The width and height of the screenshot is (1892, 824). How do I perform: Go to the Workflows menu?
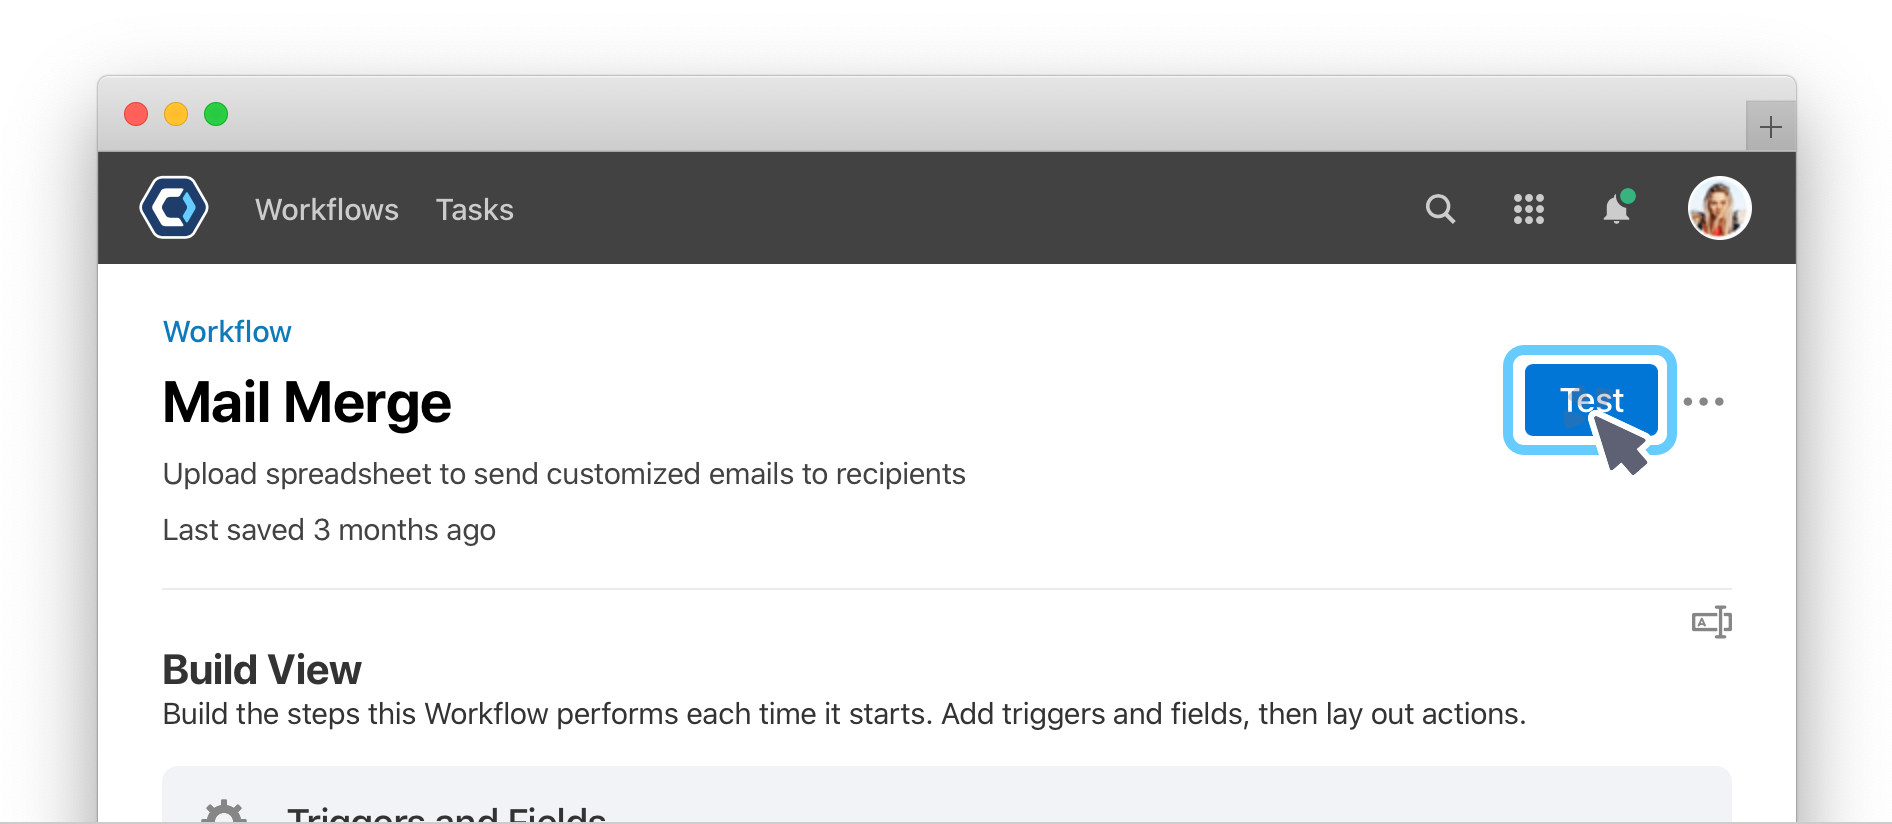pyautogui.click(x=327, y=210)
